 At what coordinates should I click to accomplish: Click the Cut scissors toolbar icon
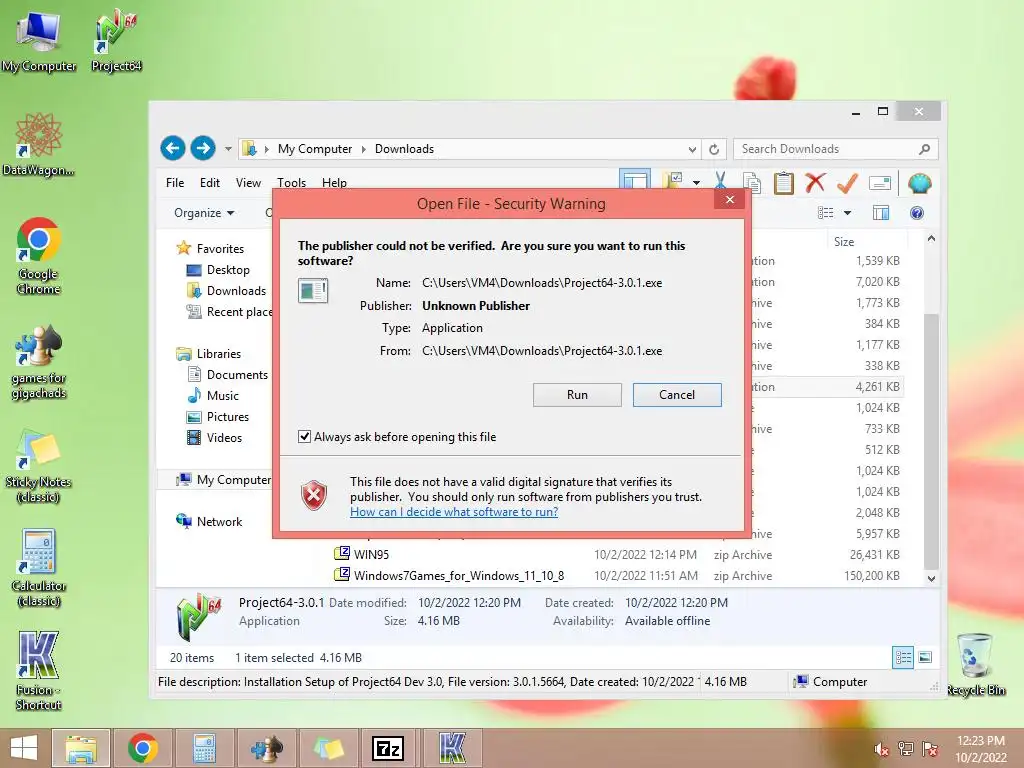pos(720,183)
